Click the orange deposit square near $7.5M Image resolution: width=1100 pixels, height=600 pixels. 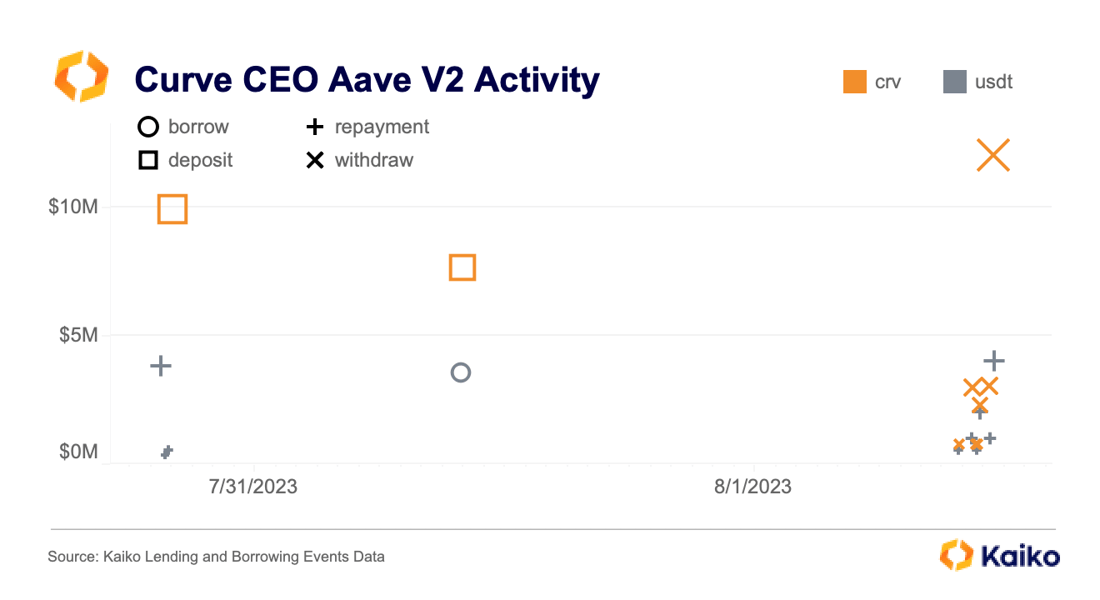(x=462, y=267)
